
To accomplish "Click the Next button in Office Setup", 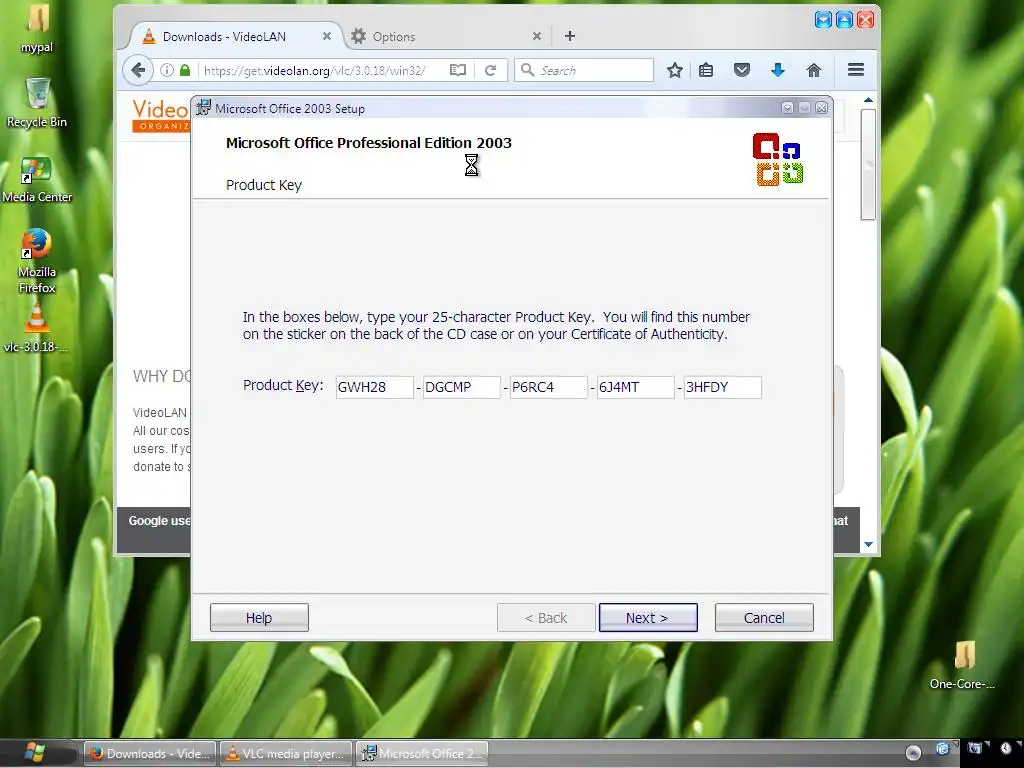I will (648, 618).
